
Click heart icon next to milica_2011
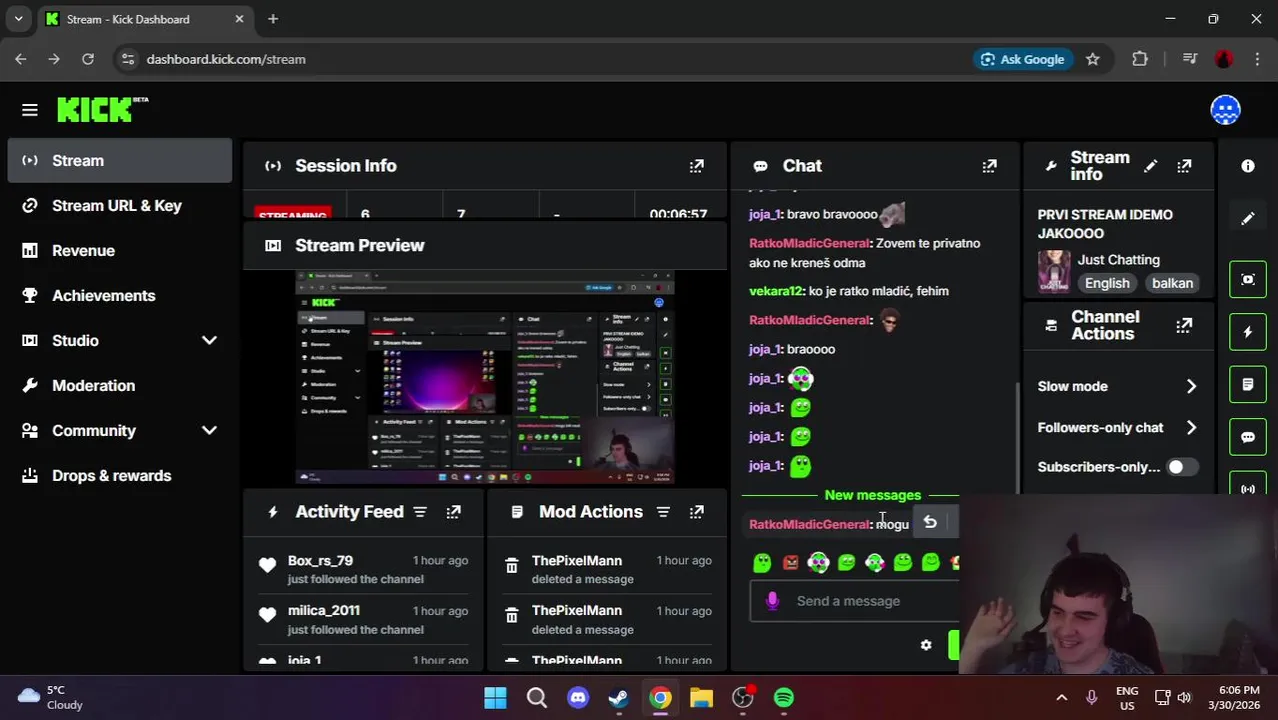click(267, 616)
